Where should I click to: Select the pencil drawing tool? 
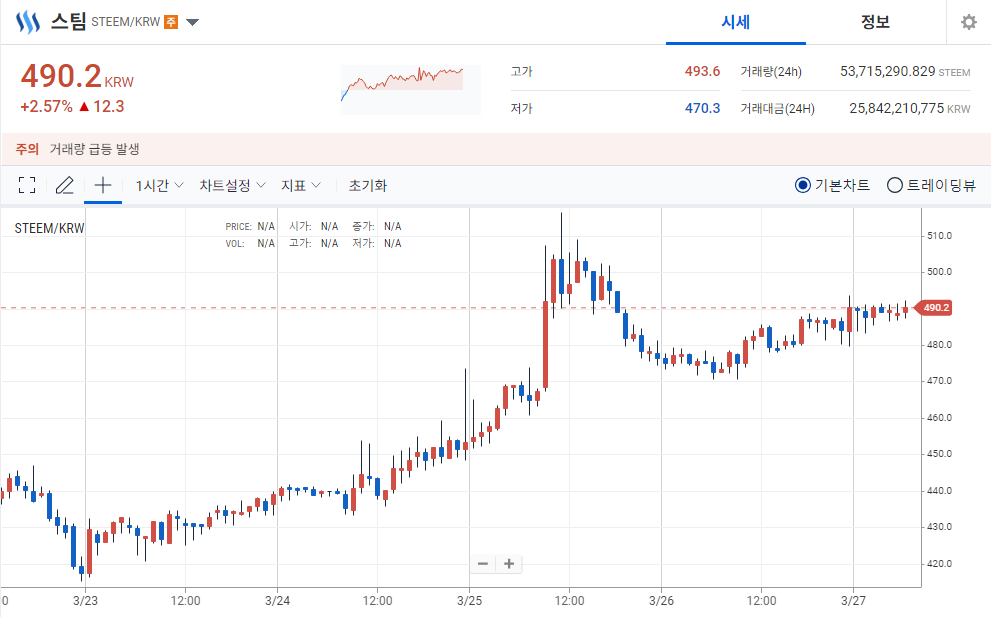coord(64,185)
